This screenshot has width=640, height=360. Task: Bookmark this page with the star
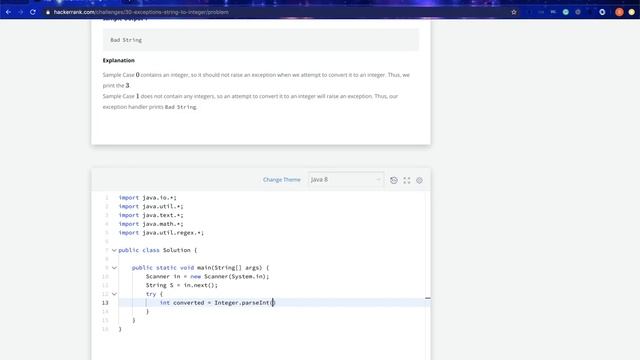(x=514, y=12)
